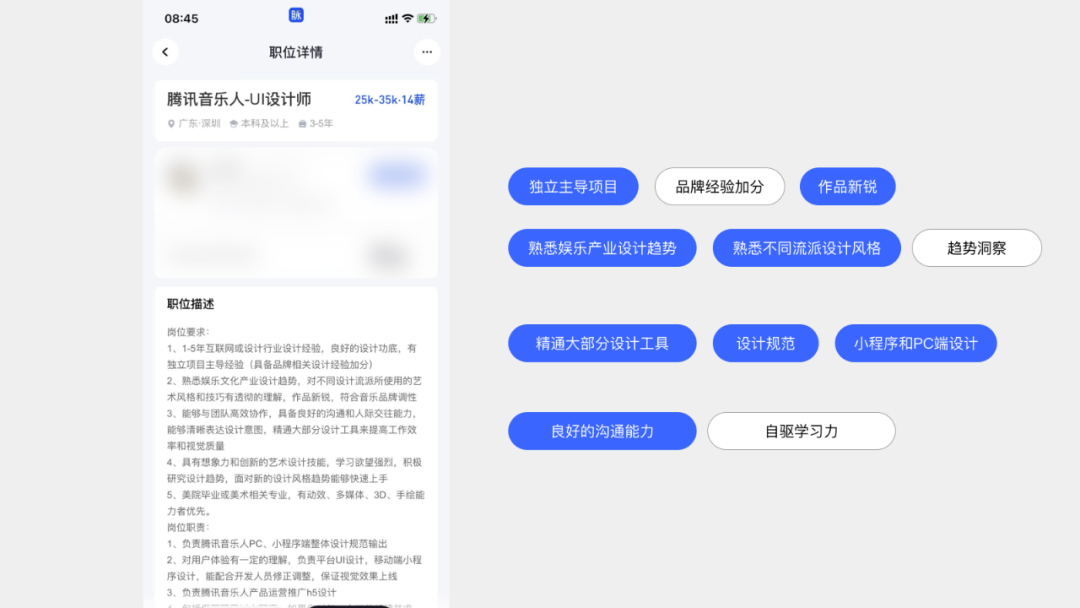Toggle the 熟悉娱乐产业设计趋势 tag

(602, 248)
